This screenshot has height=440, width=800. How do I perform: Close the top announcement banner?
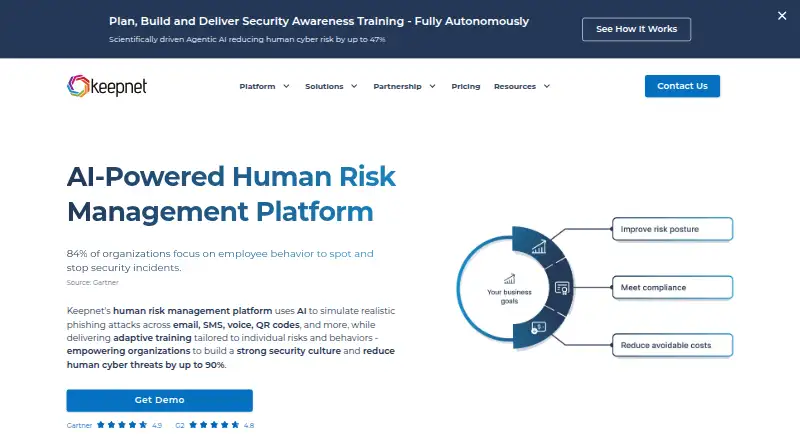782,16
